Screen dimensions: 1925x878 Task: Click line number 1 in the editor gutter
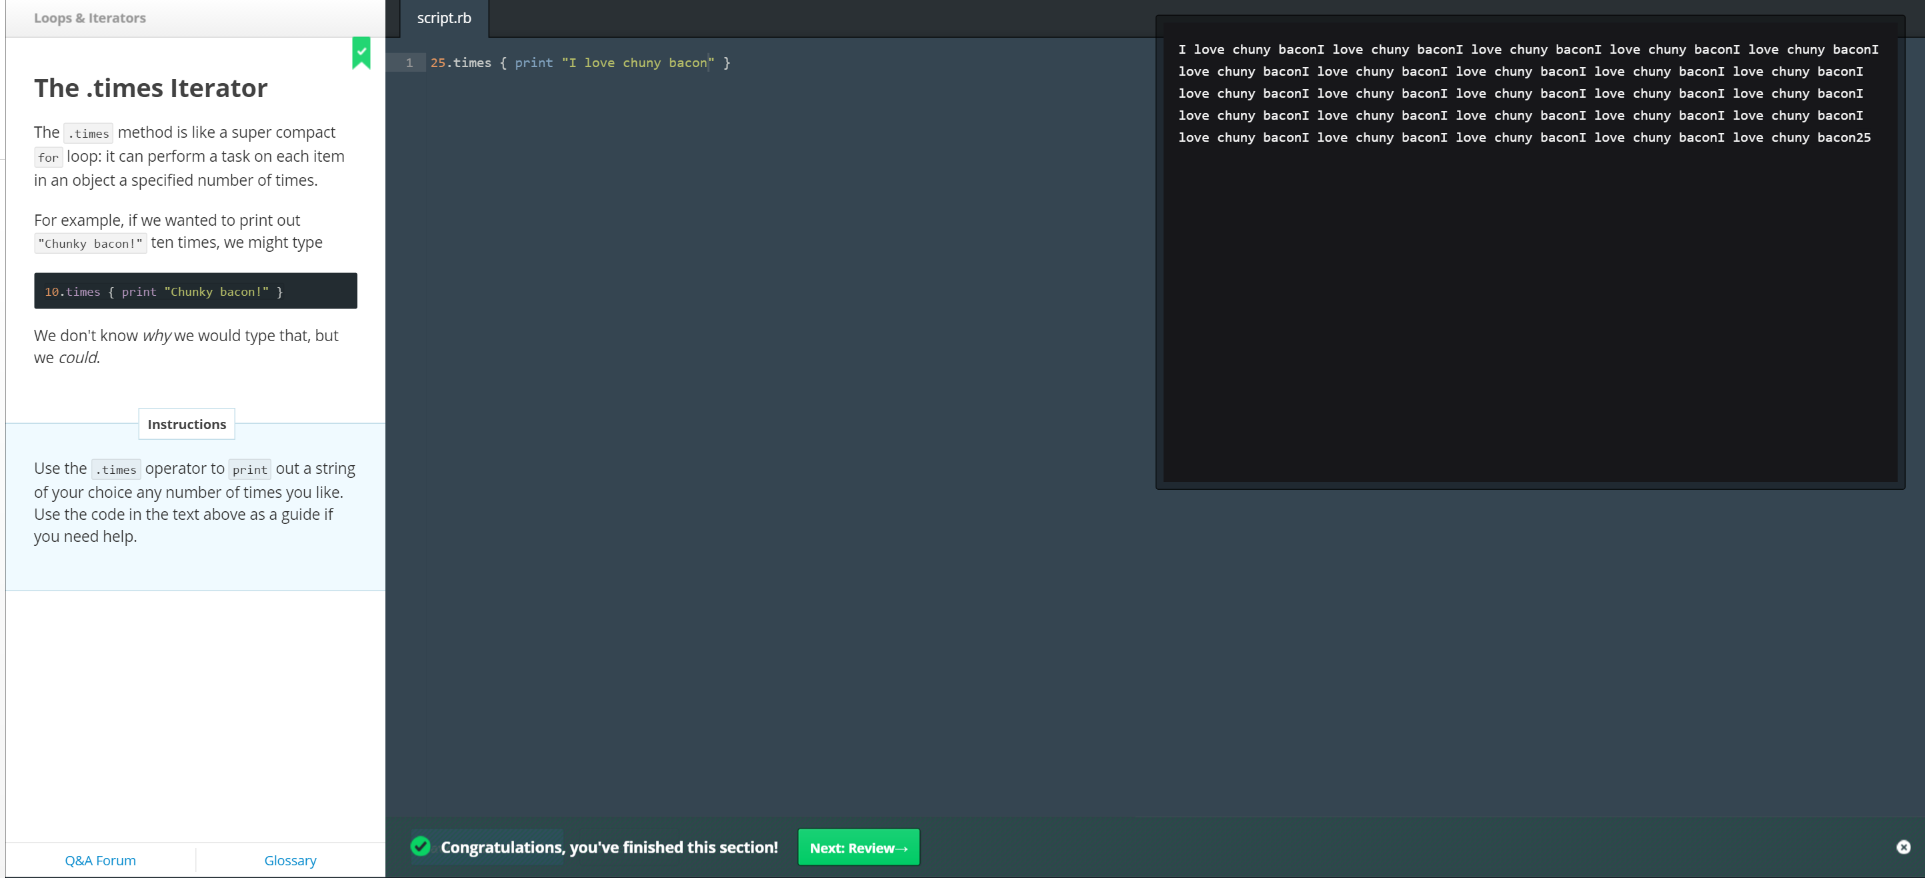pos(409,63)
